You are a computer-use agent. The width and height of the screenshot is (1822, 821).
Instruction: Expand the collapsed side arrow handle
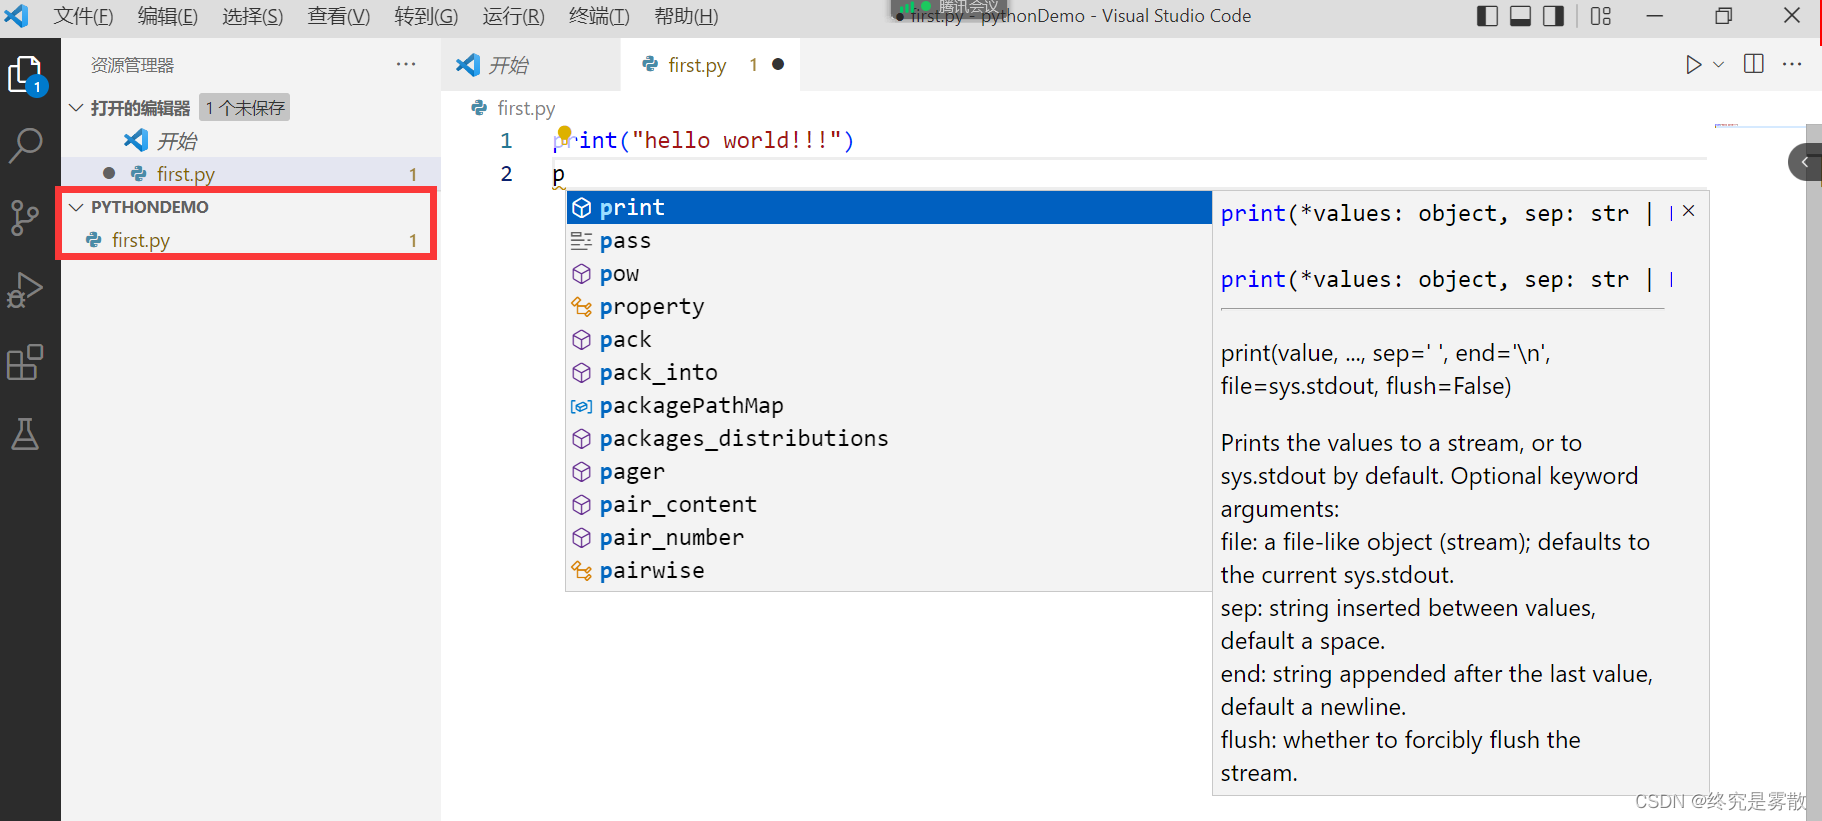[1805, 162]
